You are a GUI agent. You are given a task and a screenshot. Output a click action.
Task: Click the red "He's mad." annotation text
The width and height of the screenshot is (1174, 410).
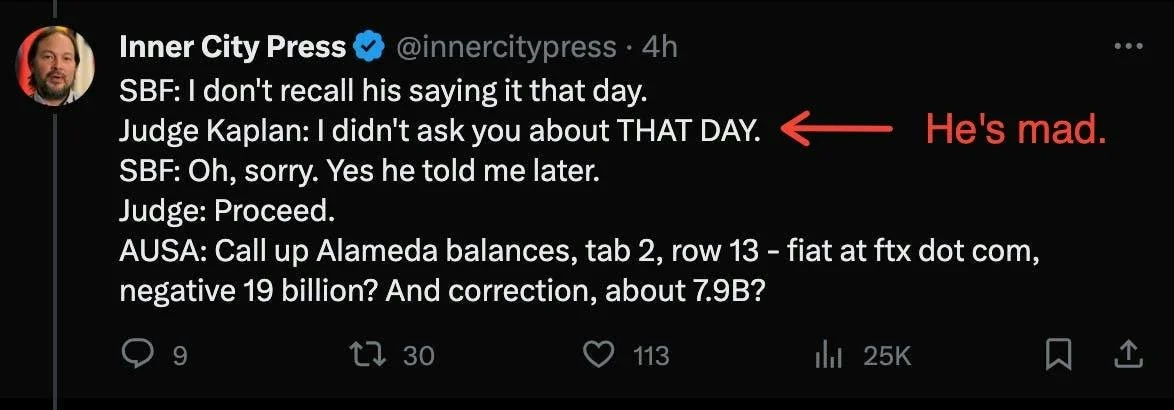pos(1015,130)
